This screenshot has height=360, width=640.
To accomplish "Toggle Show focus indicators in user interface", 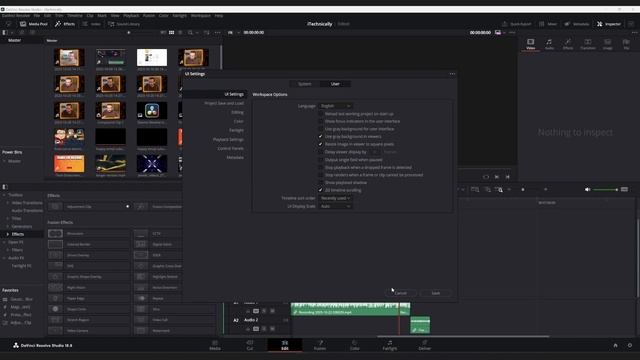I will point(320,121).
